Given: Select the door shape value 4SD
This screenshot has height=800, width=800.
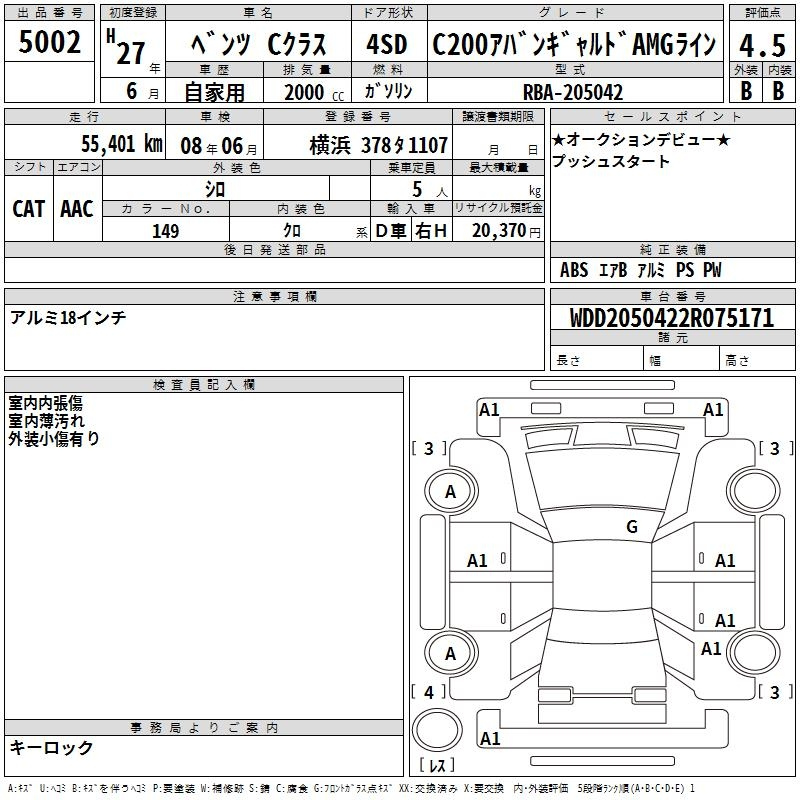Looking at the screenshot, I should pyautogui.click(x=387, y=44).
